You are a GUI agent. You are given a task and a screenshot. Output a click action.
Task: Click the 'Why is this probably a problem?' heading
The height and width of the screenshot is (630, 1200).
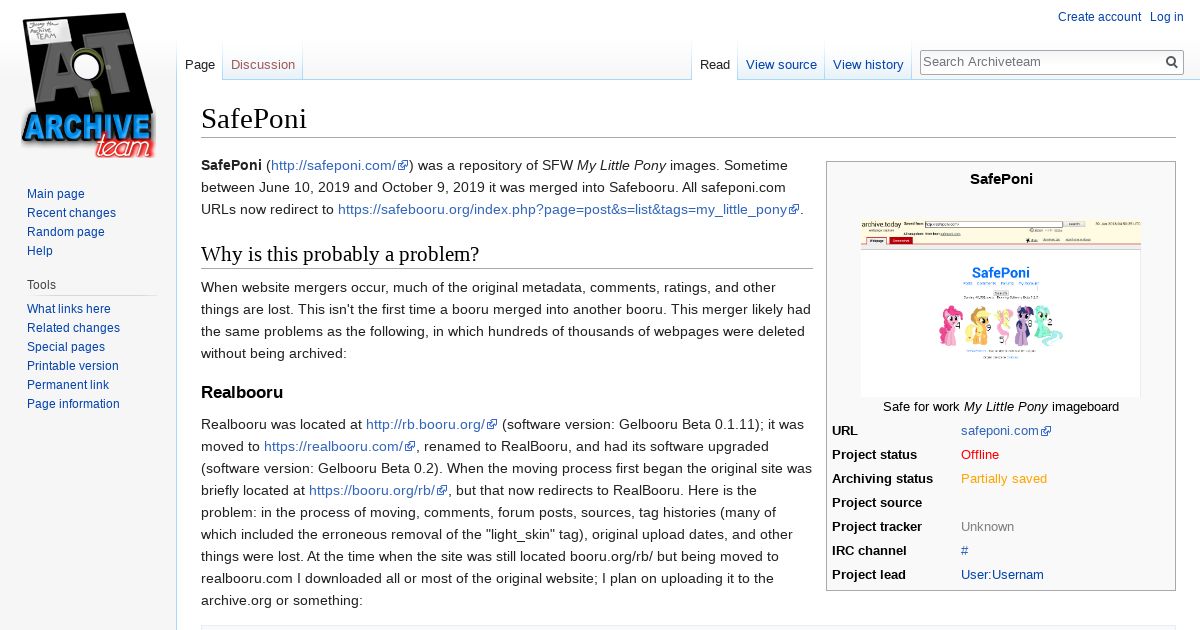[340, 254]
